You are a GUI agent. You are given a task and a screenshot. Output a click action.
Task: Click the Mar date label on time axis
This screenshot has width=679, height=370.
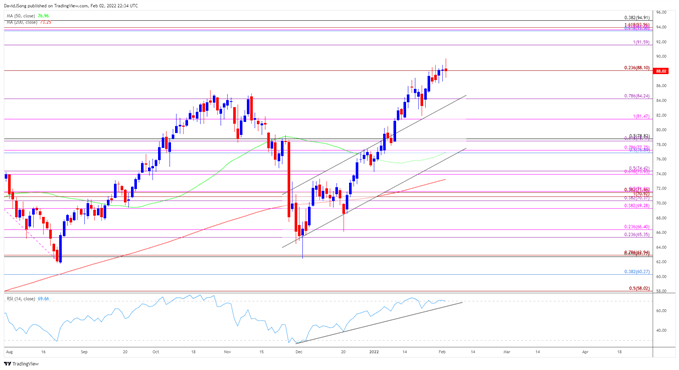506,352
